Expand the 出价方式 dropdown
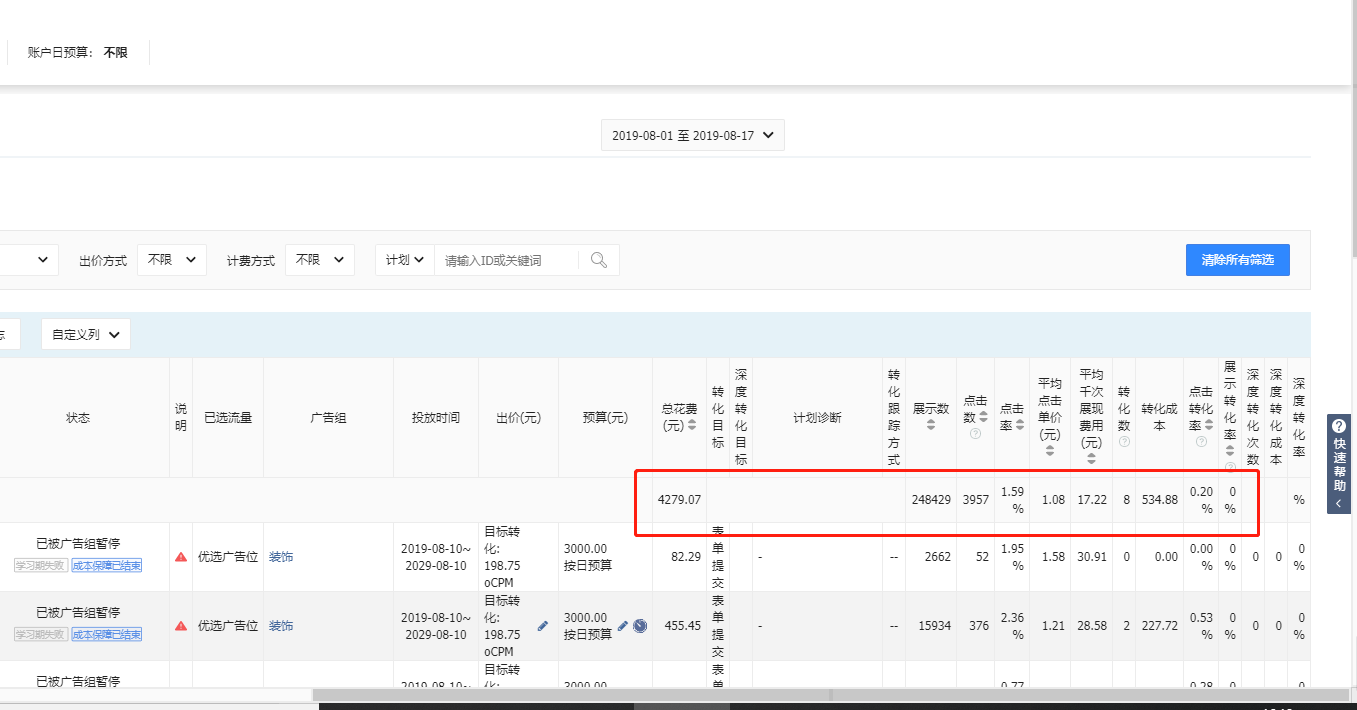The image size is (1357, 710). pyautogui.click(x=171, y=260)
